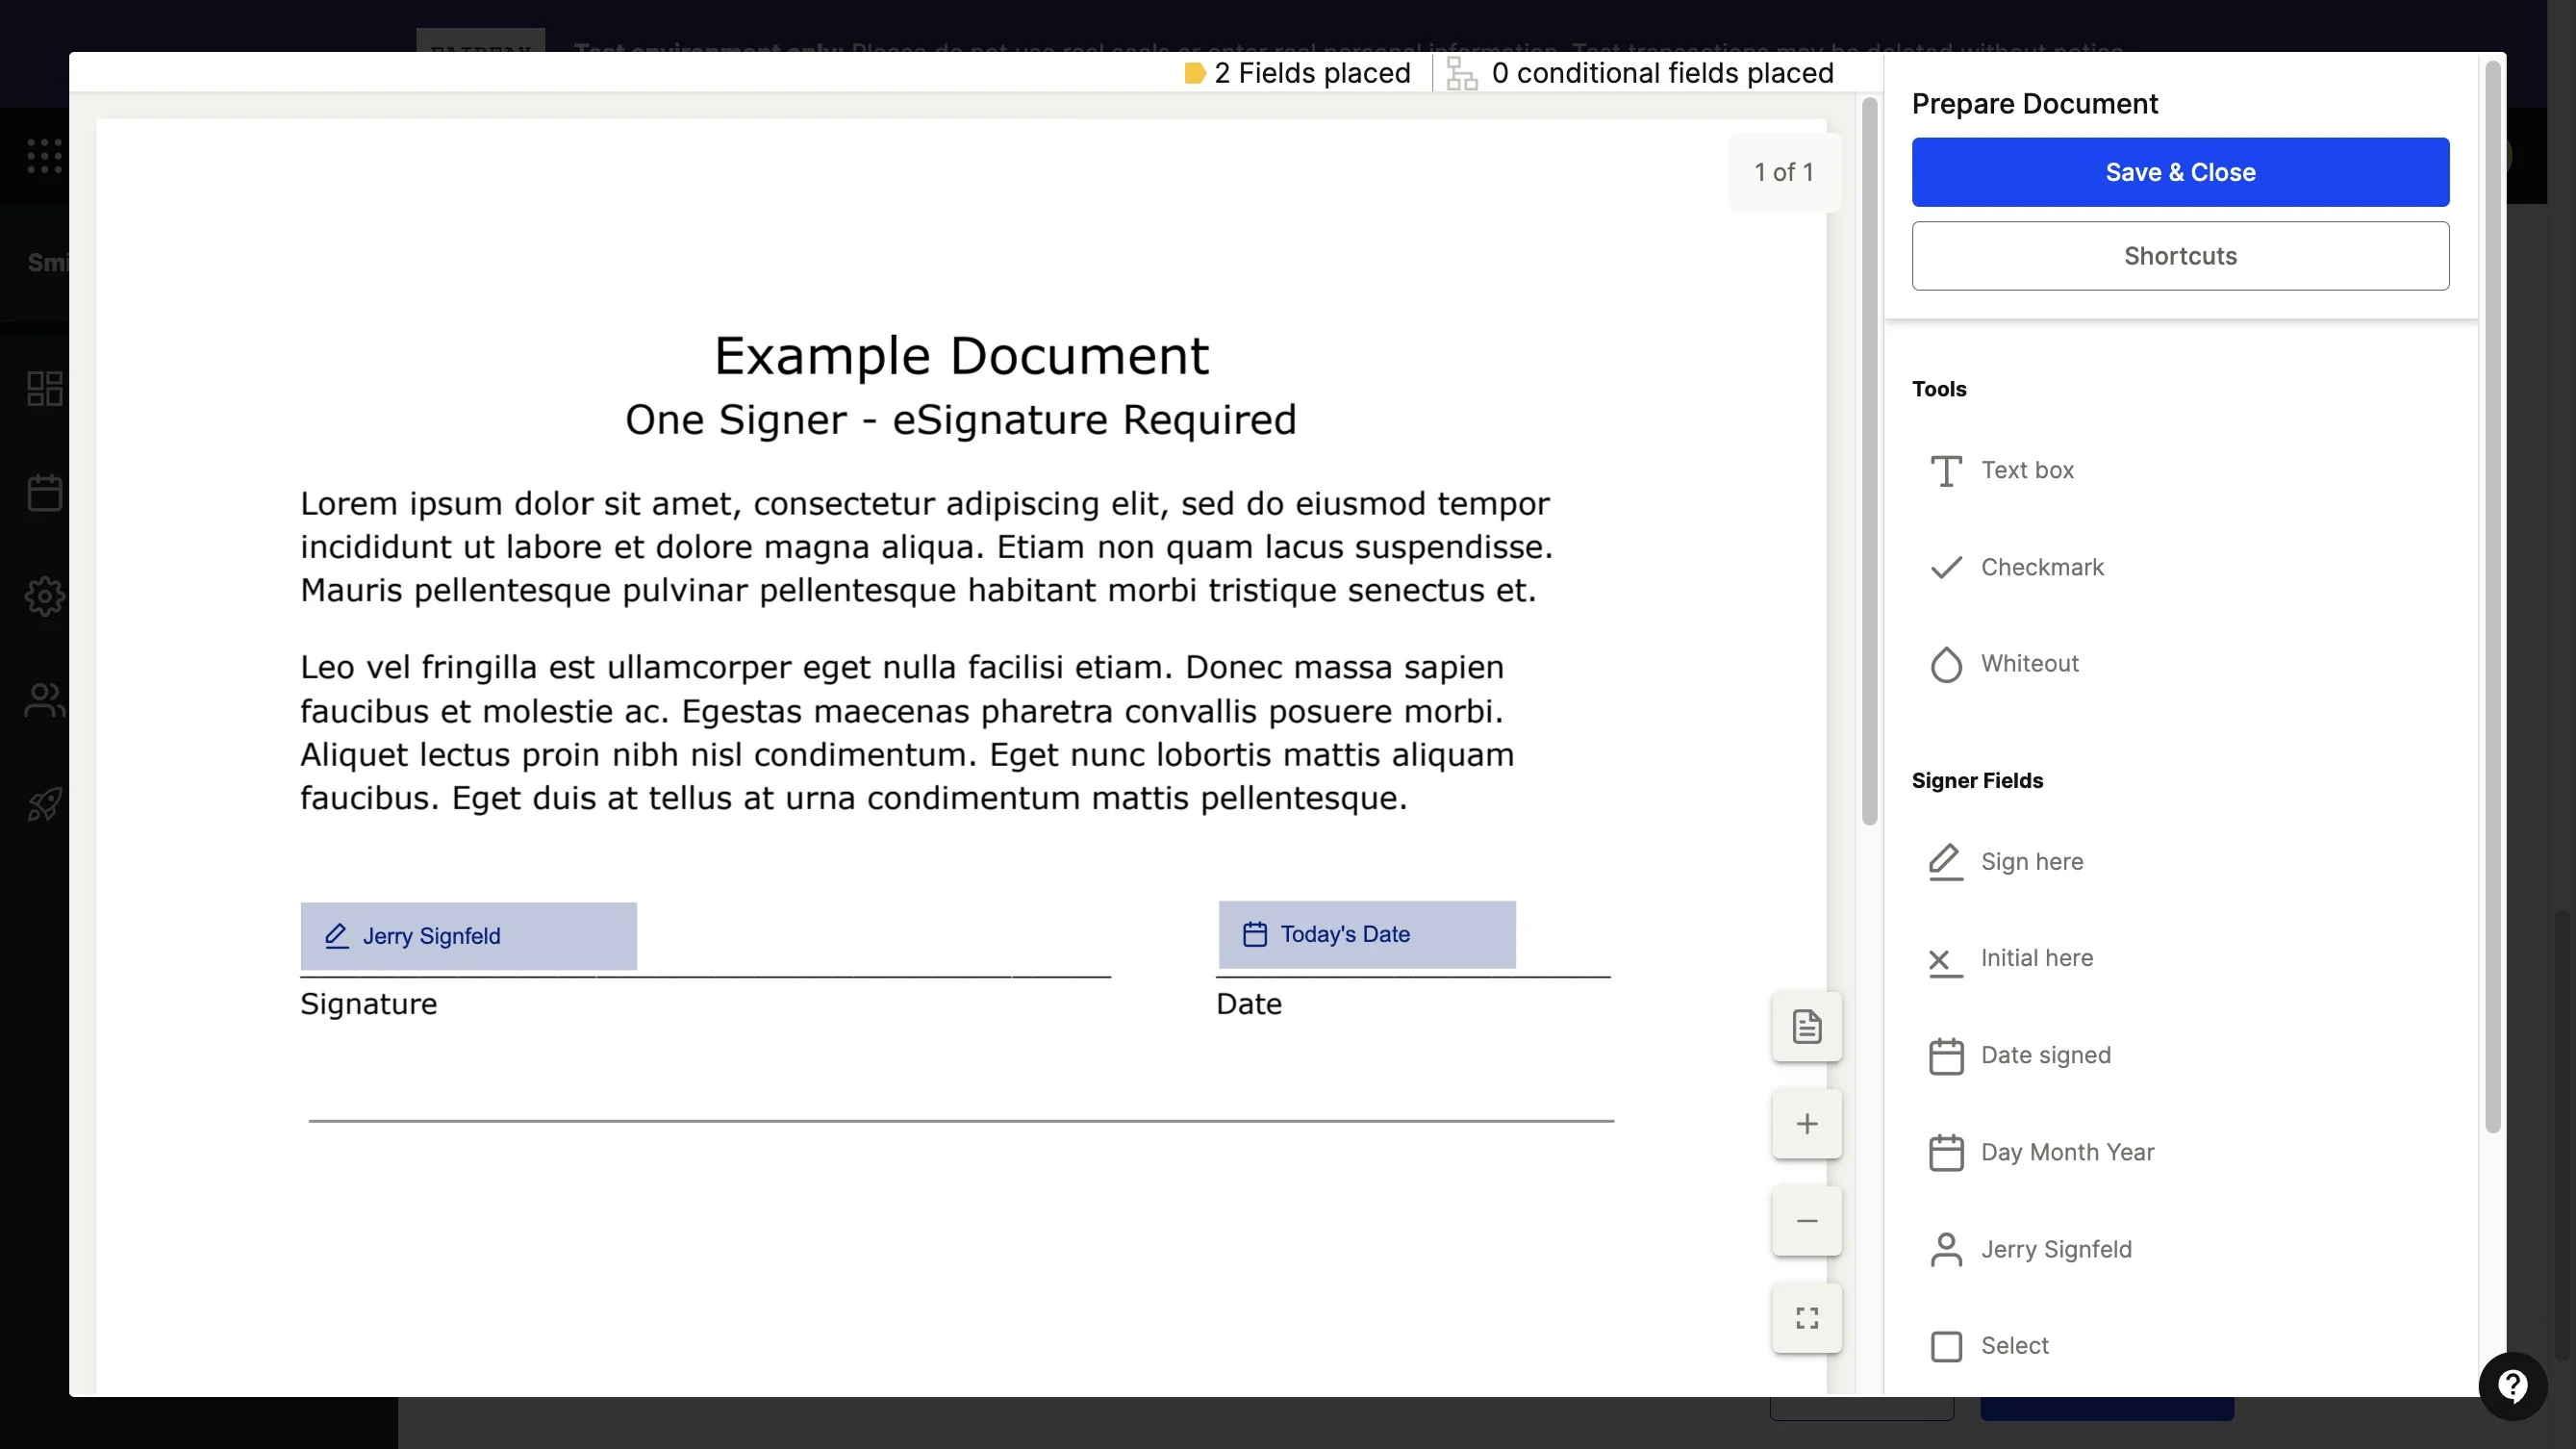Screen dimensions: 2576x1449
Task: Click the yellow fields placed tag icon
Action: click(1194, 74)
